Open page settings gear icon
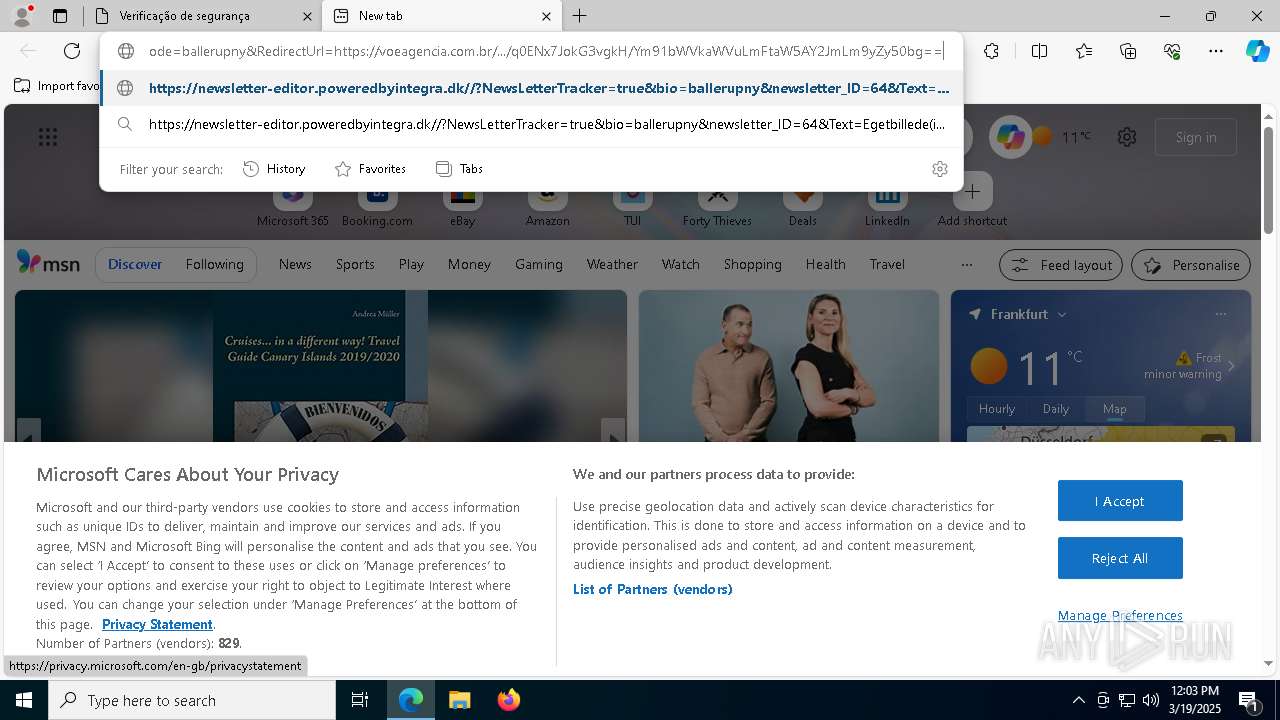The height and width of the screenshot is (720, 1280). click(x=1127, y=137)
